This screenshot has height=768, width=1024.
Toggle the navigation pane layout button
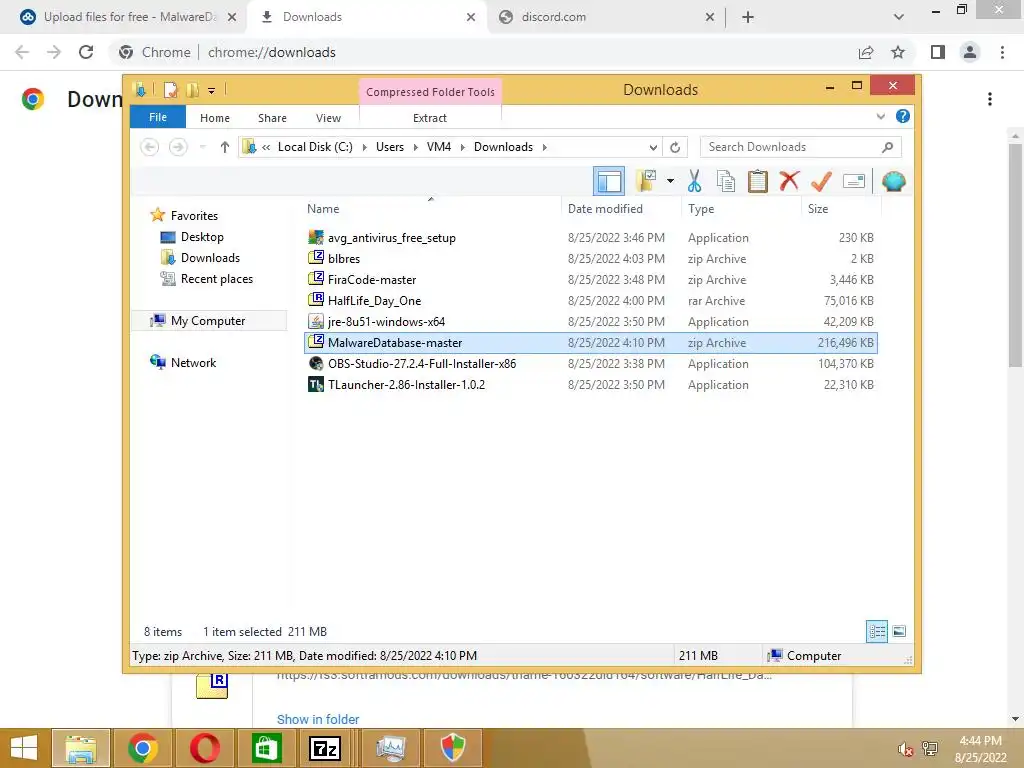pos(609,181)
